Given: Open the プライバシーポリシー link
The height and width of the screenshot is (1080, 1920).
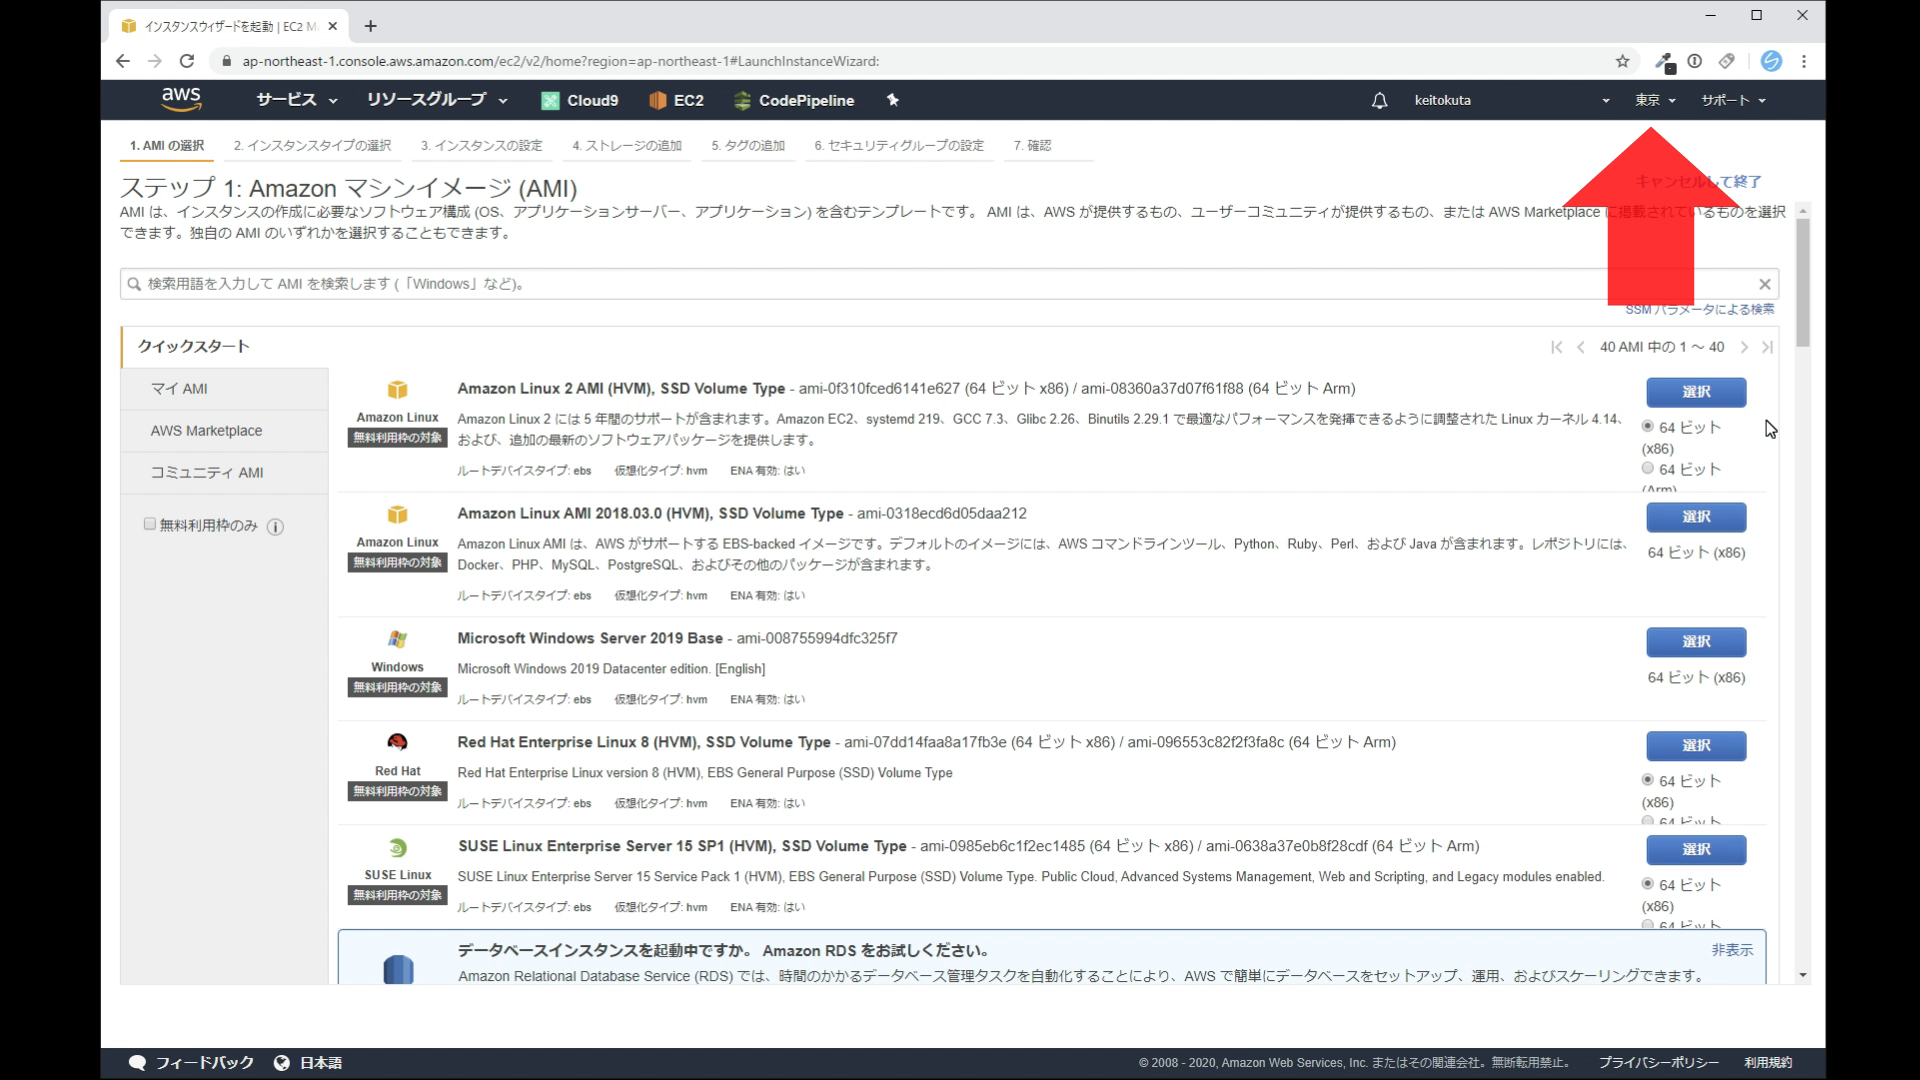Looking at the screenshot, I should pyautogui.click(x=1658, y=1063).
